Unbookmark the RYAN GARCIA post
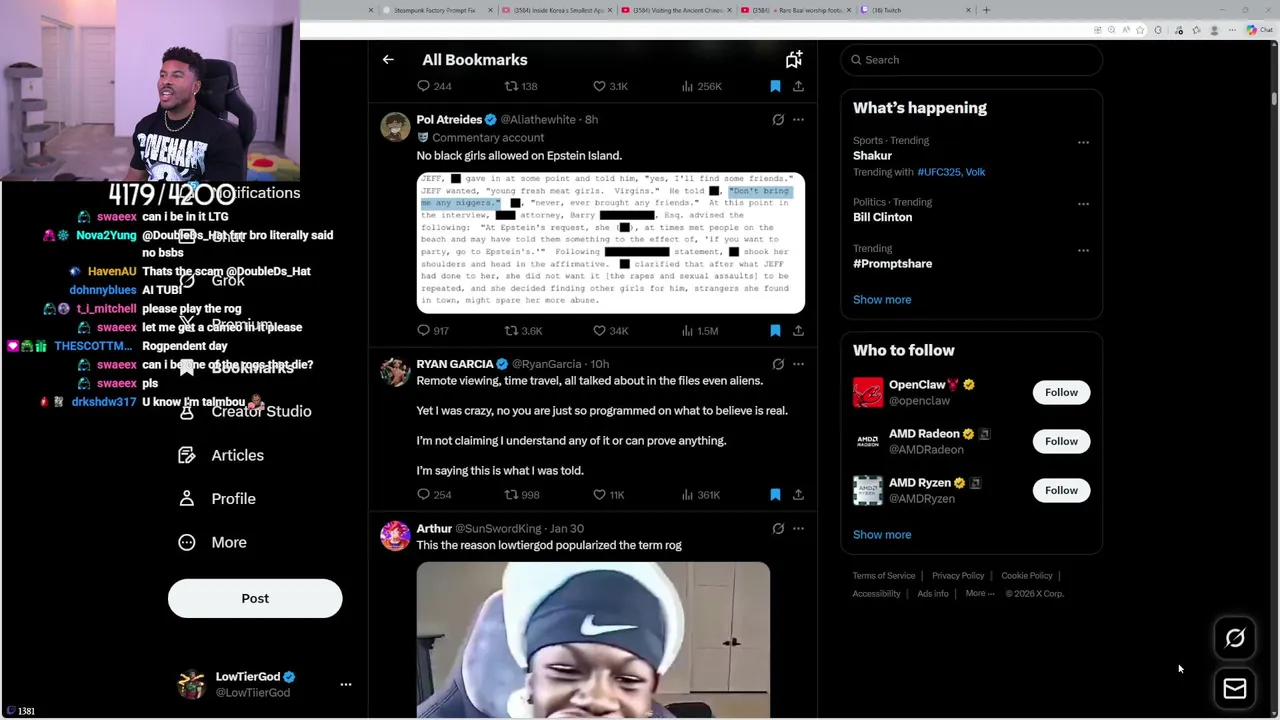 (775, 495)
